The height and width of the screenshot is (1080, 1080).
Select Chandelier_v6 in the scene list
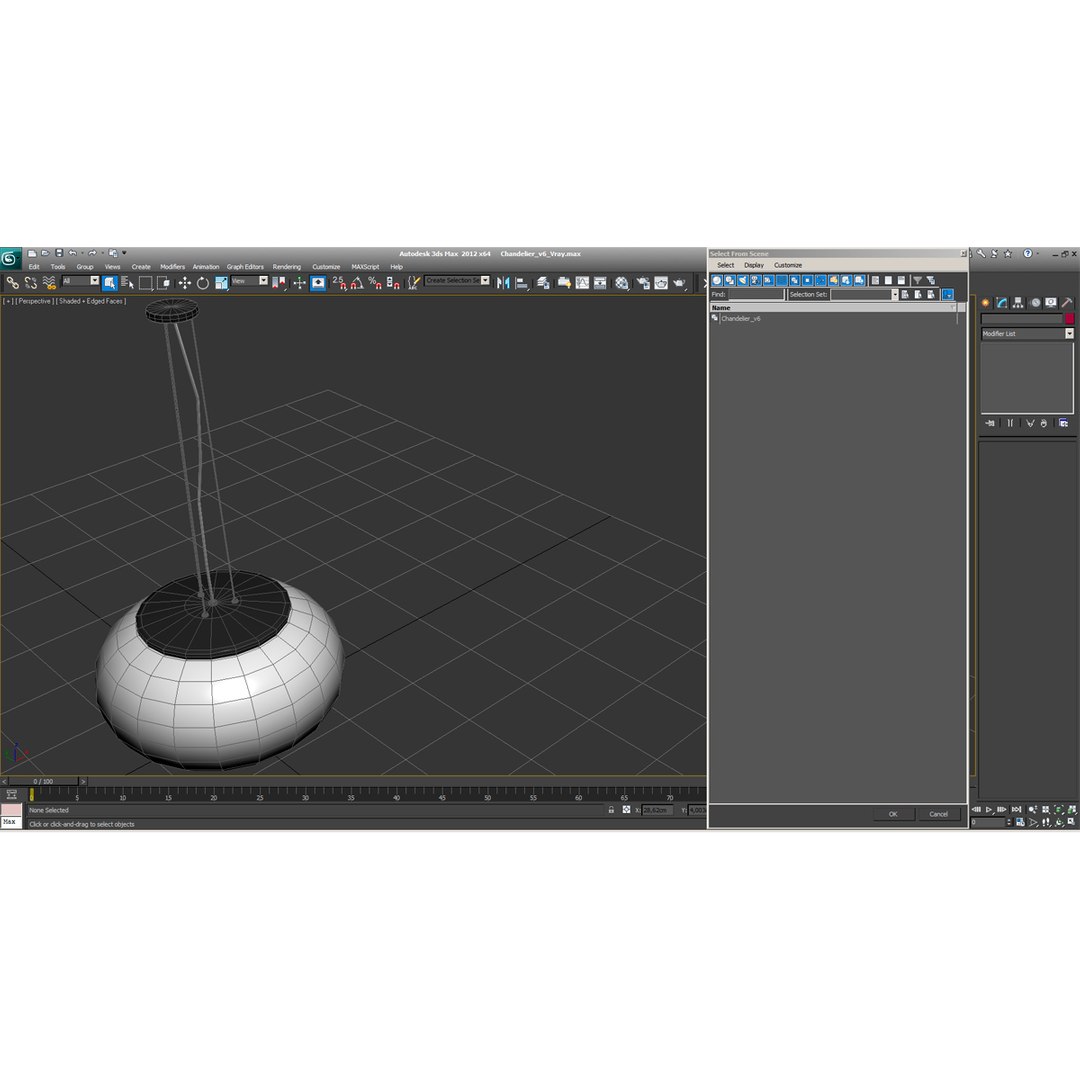[740, 319]
